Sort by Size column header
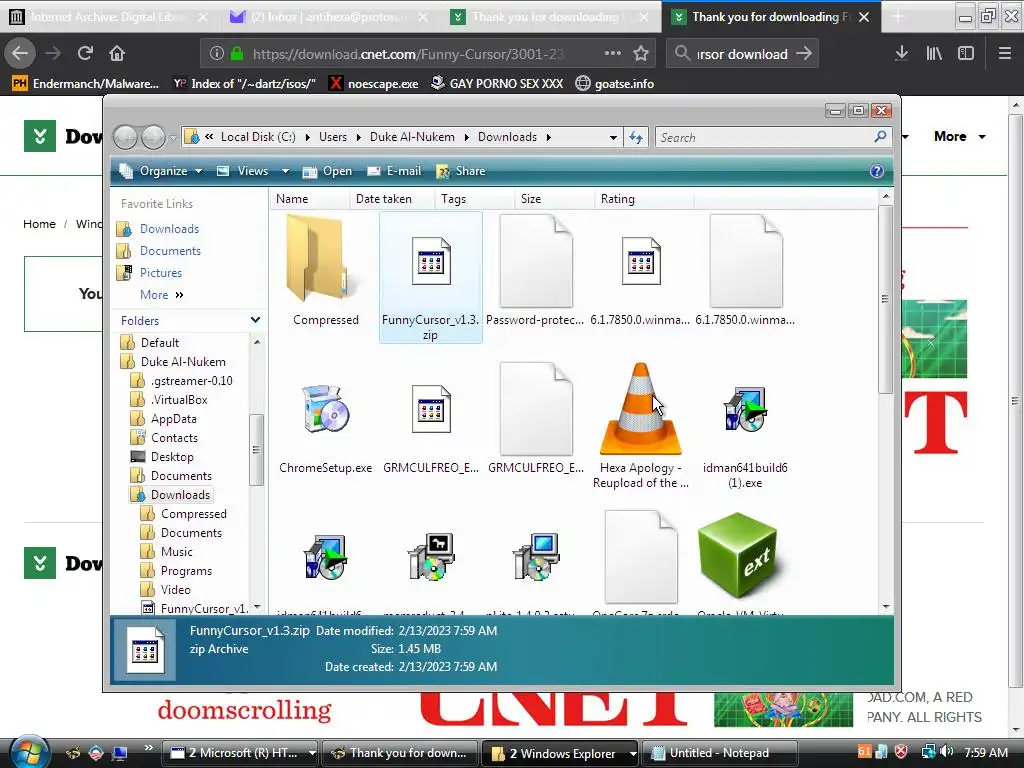 point(554,199)
